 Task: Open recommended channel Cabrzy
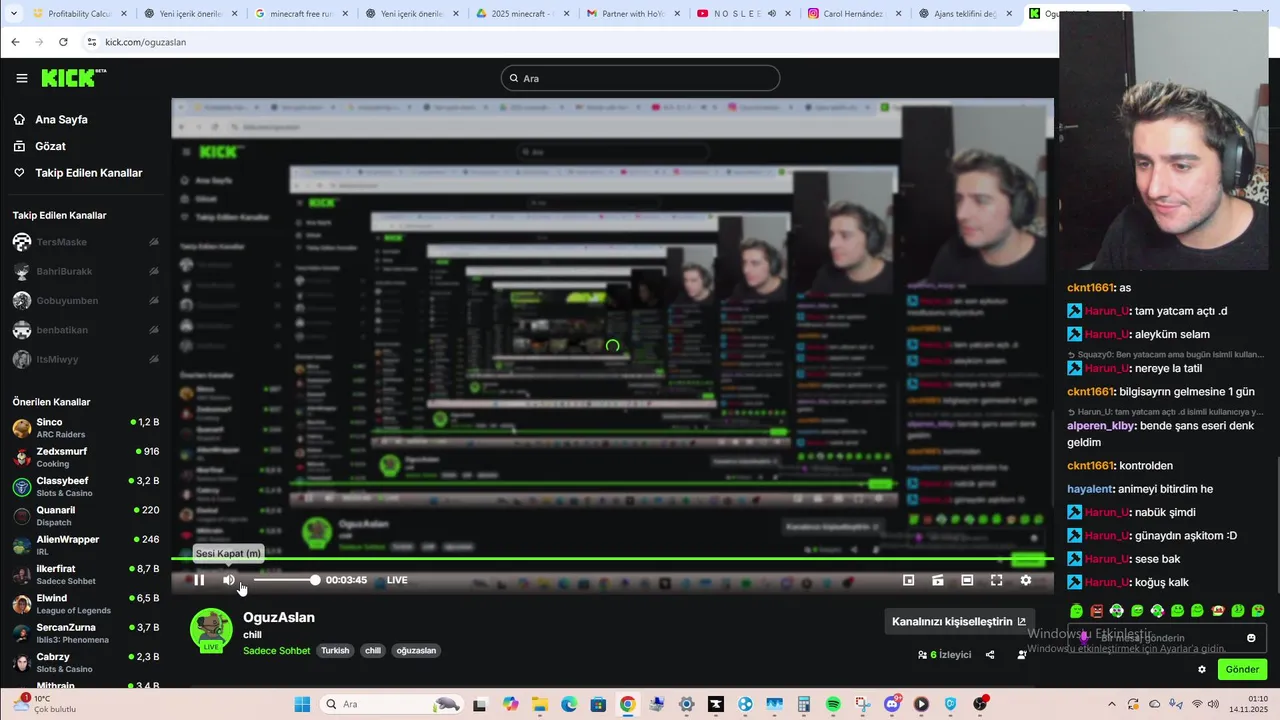pyautogui.click(x=85, y=662)
